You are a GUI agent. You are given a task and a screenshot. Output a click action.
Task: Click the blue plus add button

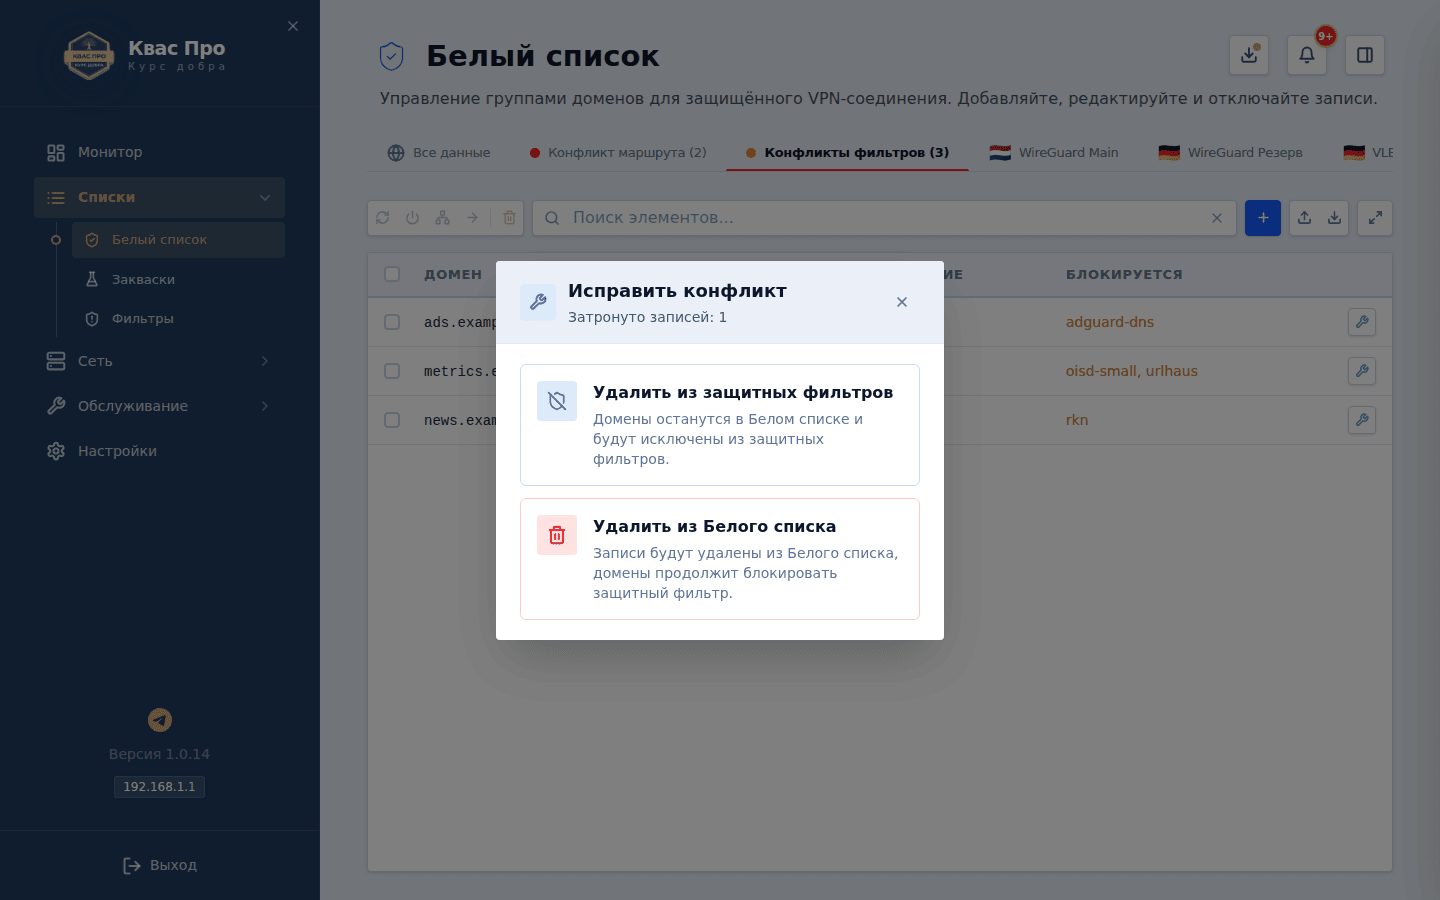pos(1263,218)
